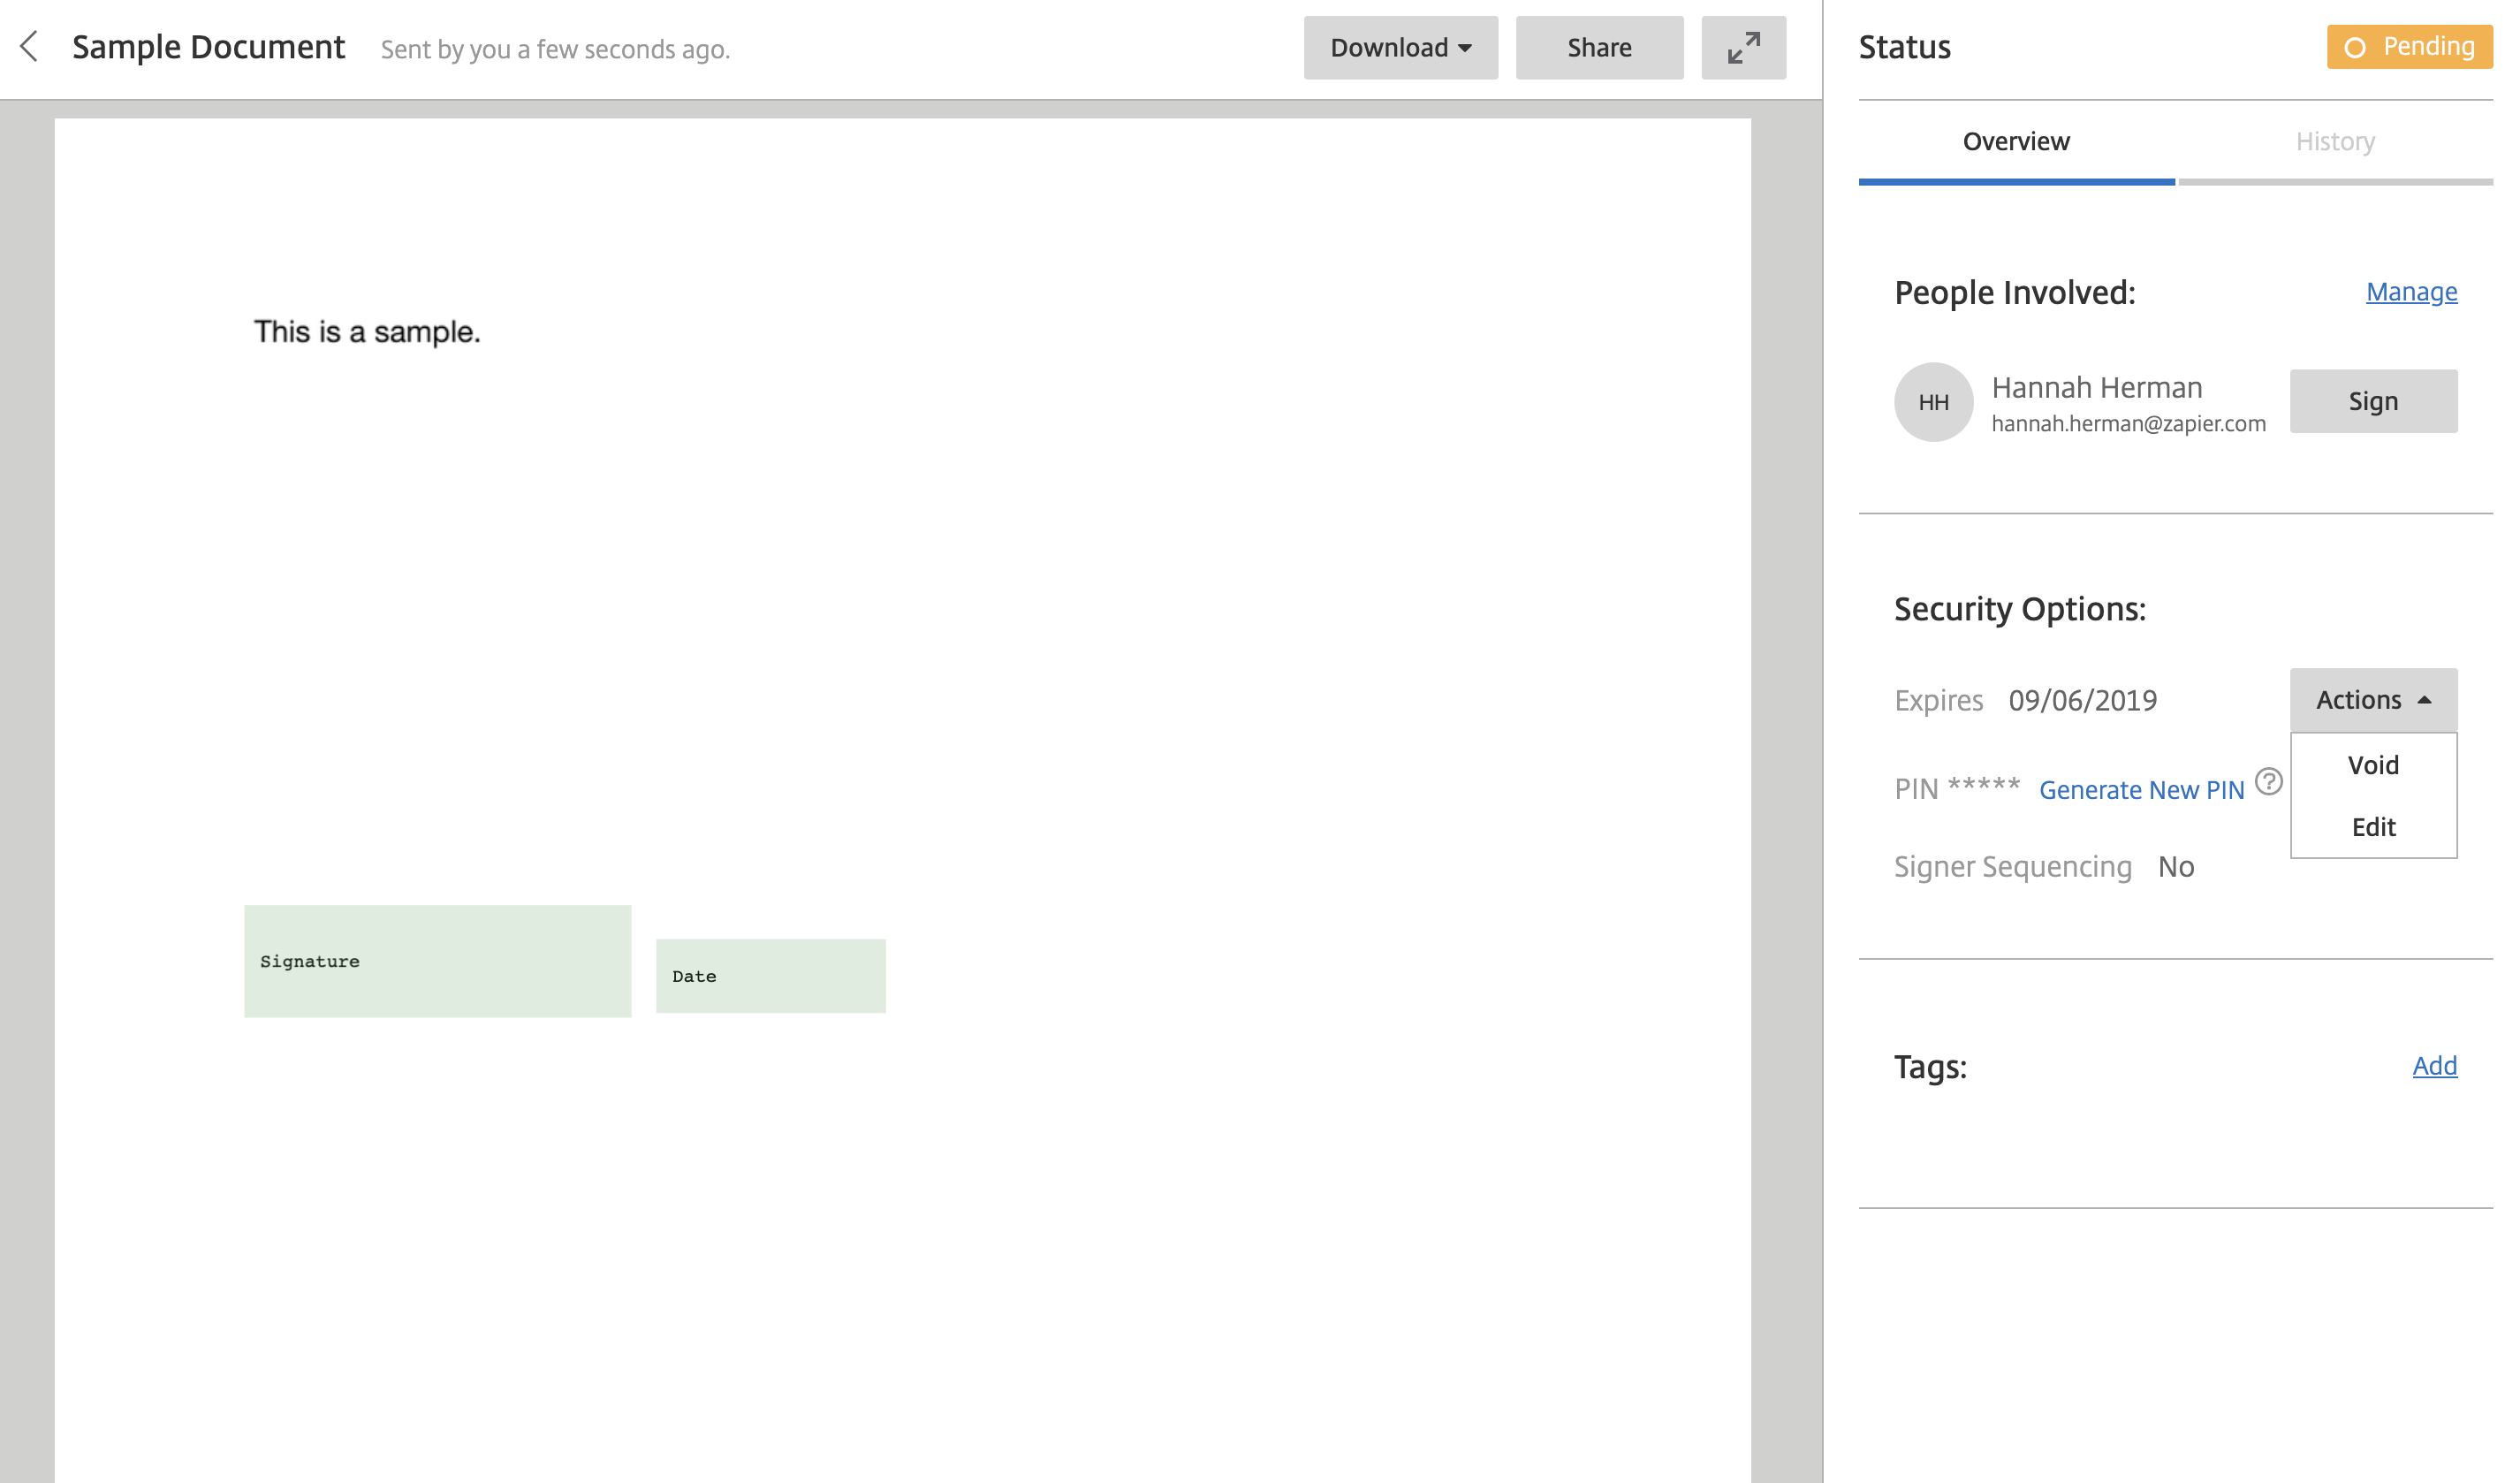Add a tag via Add link
Viewport: 2520px width, 1483px height.
click(x=2433, y=1066)
